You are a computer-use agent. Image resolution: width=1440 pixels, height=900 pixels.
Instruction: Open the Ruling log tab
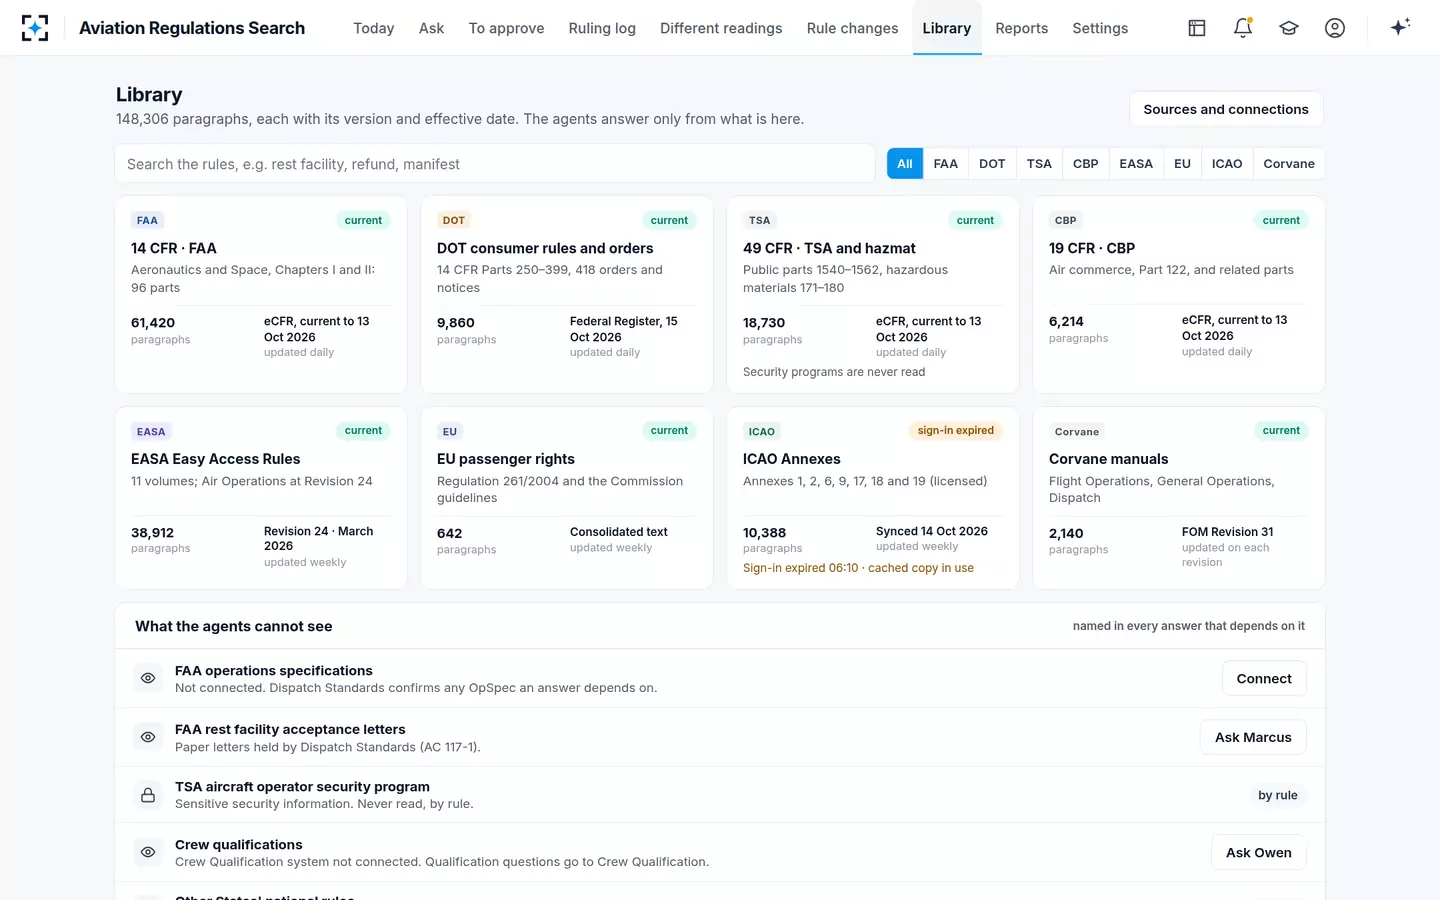[602, 28]
